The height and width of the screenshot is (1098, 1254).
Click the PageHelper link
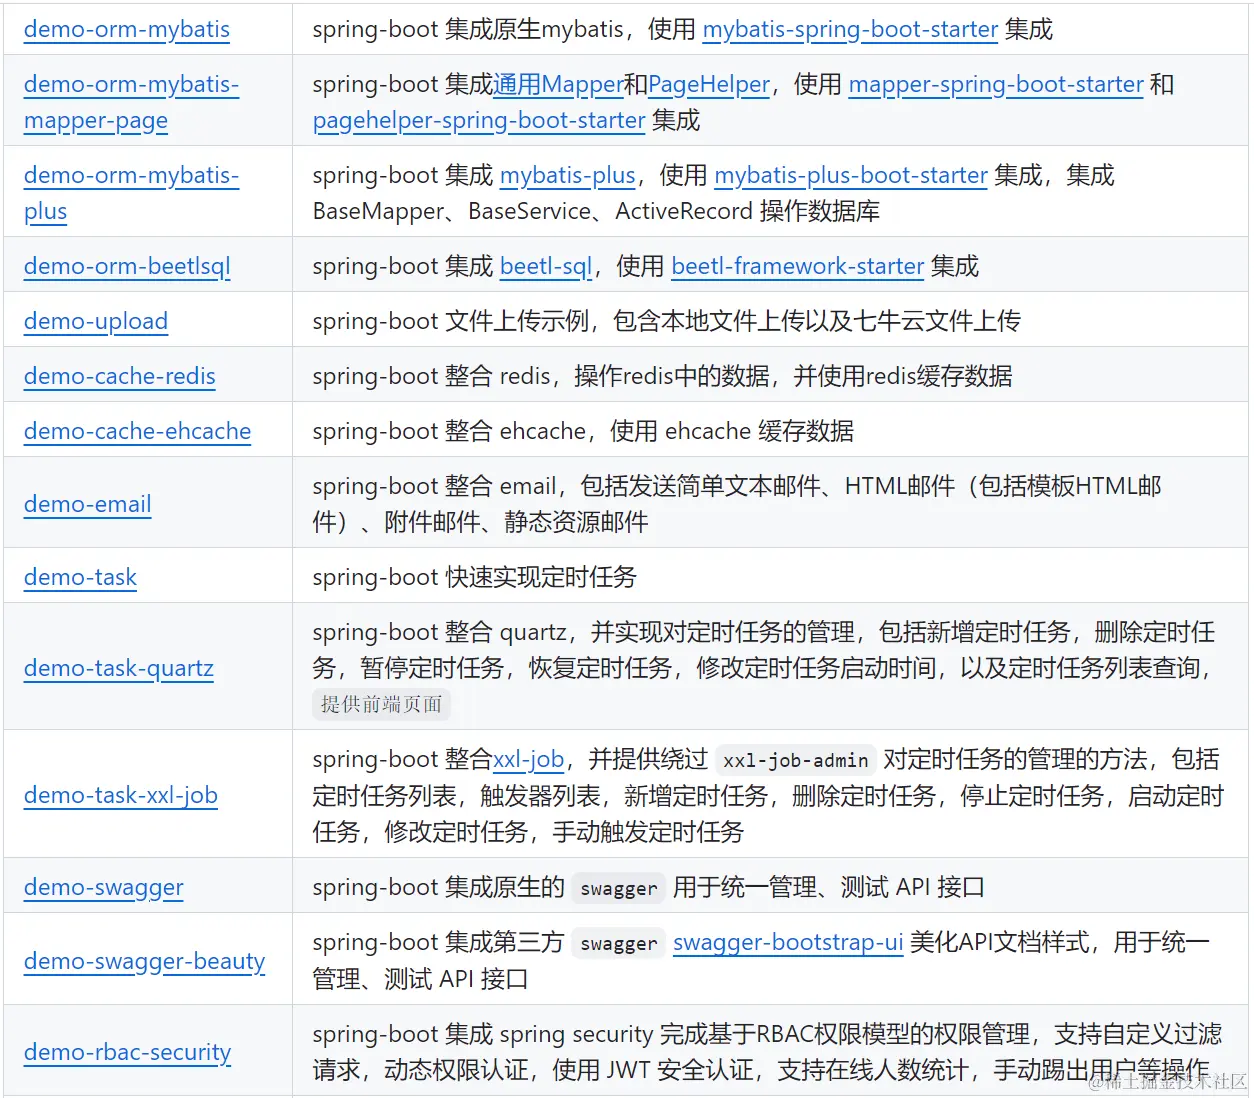pyautogui.click(x=707, y=84)
